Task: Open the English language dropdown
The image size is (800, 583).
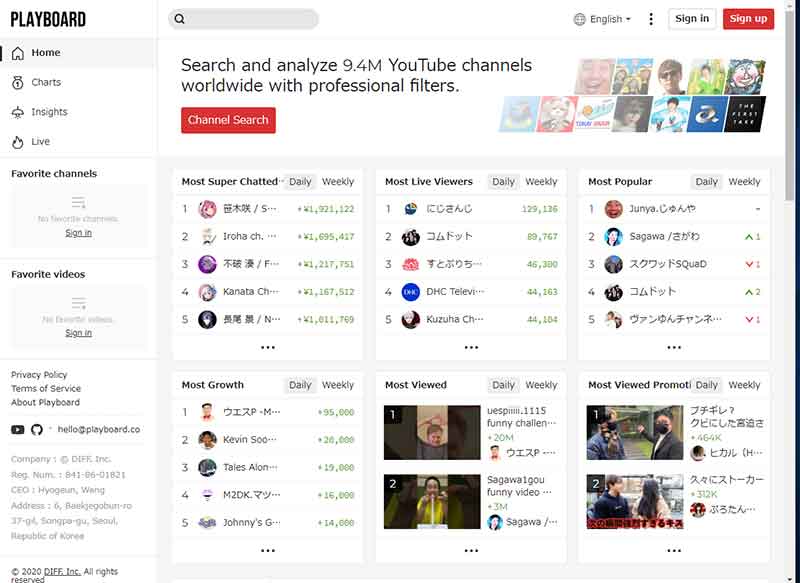Action: pos(603,19)
